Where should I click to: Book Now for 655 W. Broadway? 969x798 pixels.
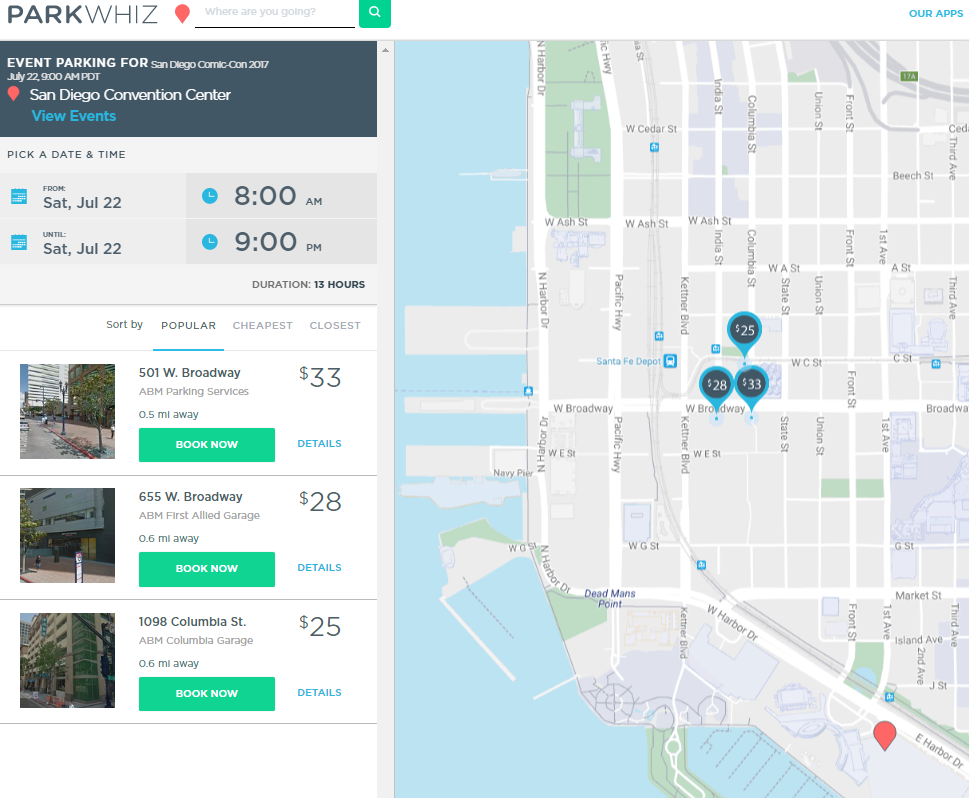207,569
